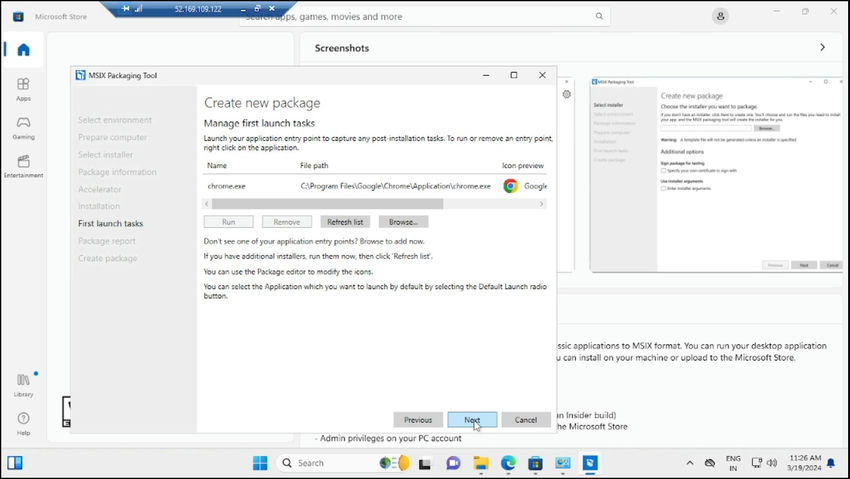The image size is (850, 479).
Task: Open the user account profile icon
Action: pyautogui.click(x=720, y=16)
